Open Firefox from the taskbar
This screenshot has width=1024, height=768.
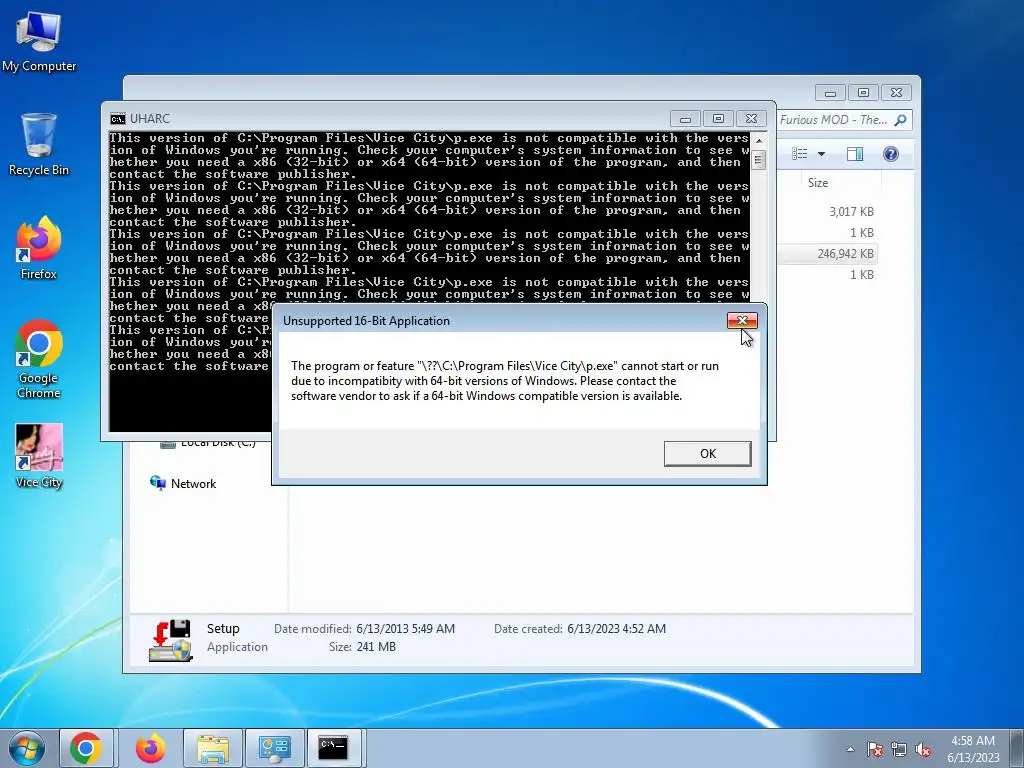pos(150,748)
